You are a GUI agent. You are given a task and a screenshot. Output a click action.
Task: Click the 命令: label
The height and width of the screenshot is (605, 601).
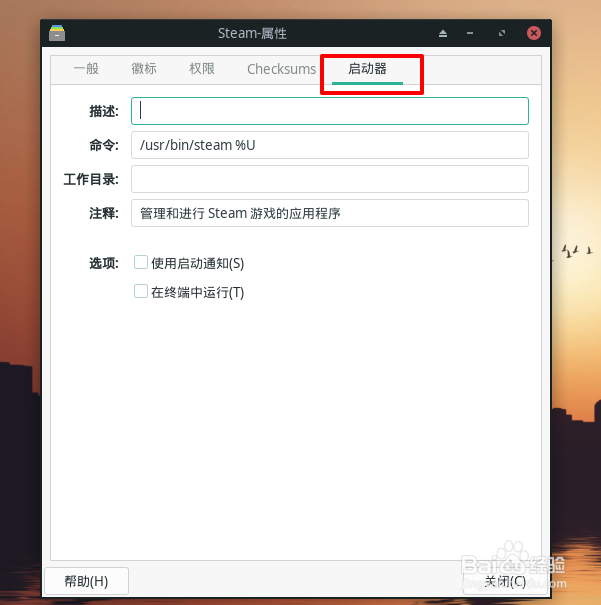(x=104, y=145)
